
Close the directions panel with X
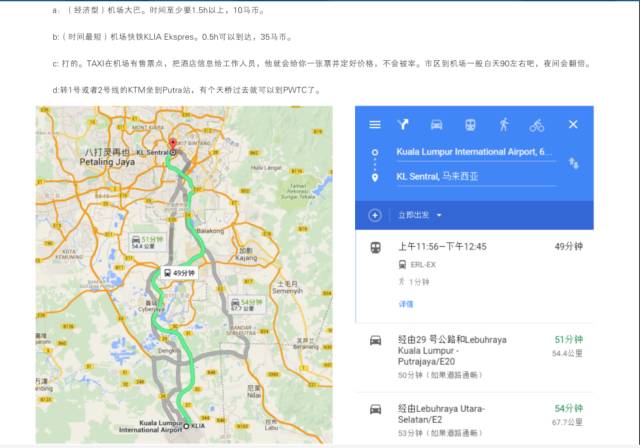[573, 124]
